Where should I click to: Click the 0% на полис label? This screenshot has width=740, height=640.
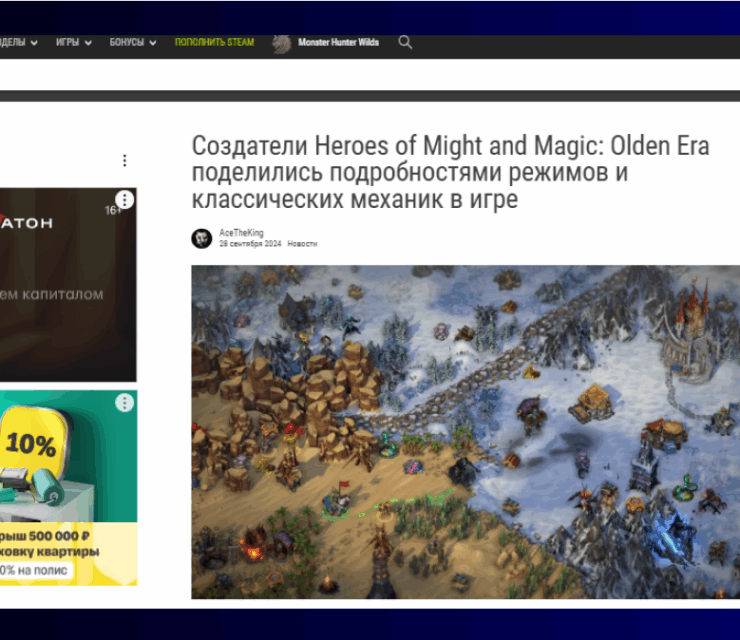tap(33, 570)
